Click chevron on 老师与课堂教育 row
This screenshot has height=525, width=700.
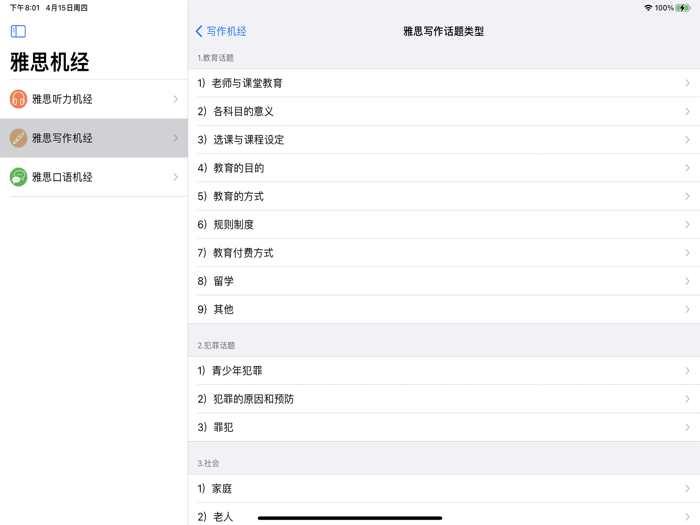[x=688, y=83]
